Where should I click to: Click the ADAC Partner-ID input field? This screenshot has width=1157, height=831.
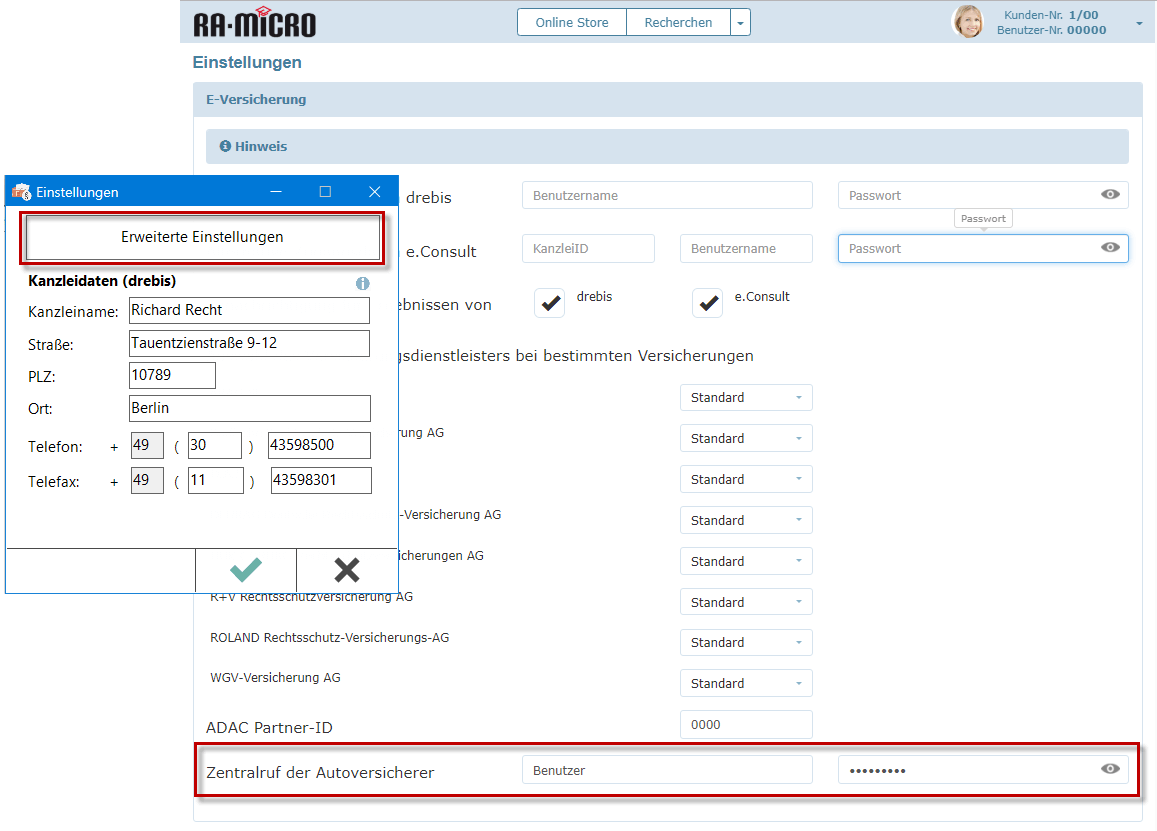pos(745,725)
